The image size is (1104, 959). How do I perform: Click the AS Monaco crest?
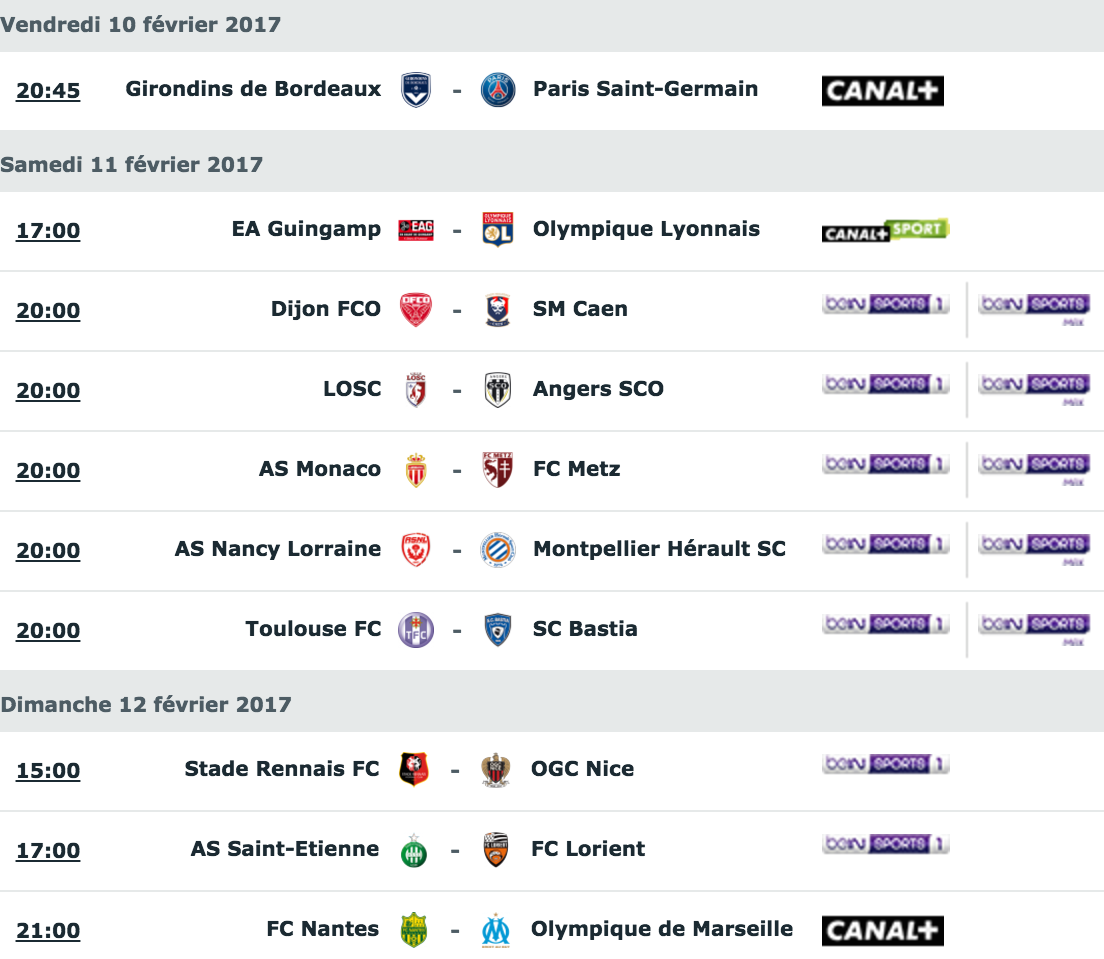(416, 470)
